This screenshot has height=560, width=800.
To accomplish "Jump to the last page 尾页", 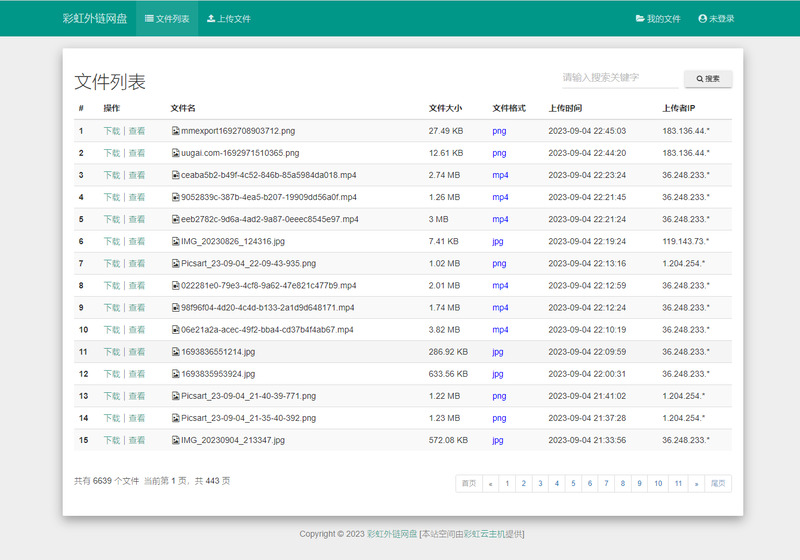I will pyautogui.click(x=717, y=484).
